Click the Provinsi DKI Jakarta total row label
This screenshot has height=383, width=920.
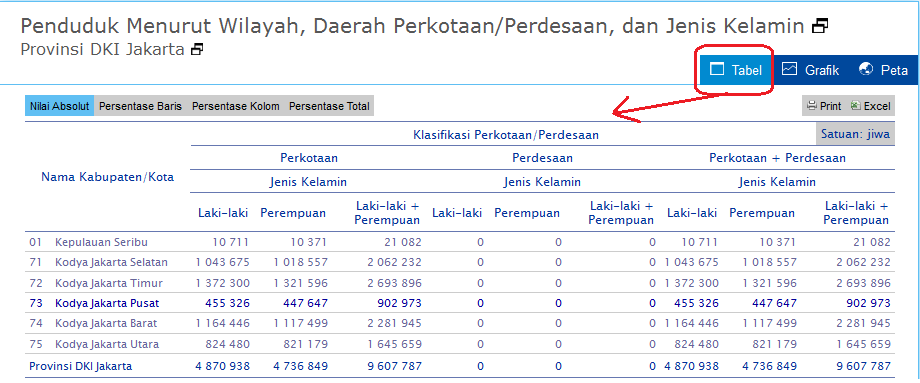pyautogui.click(x=80, y=367)
